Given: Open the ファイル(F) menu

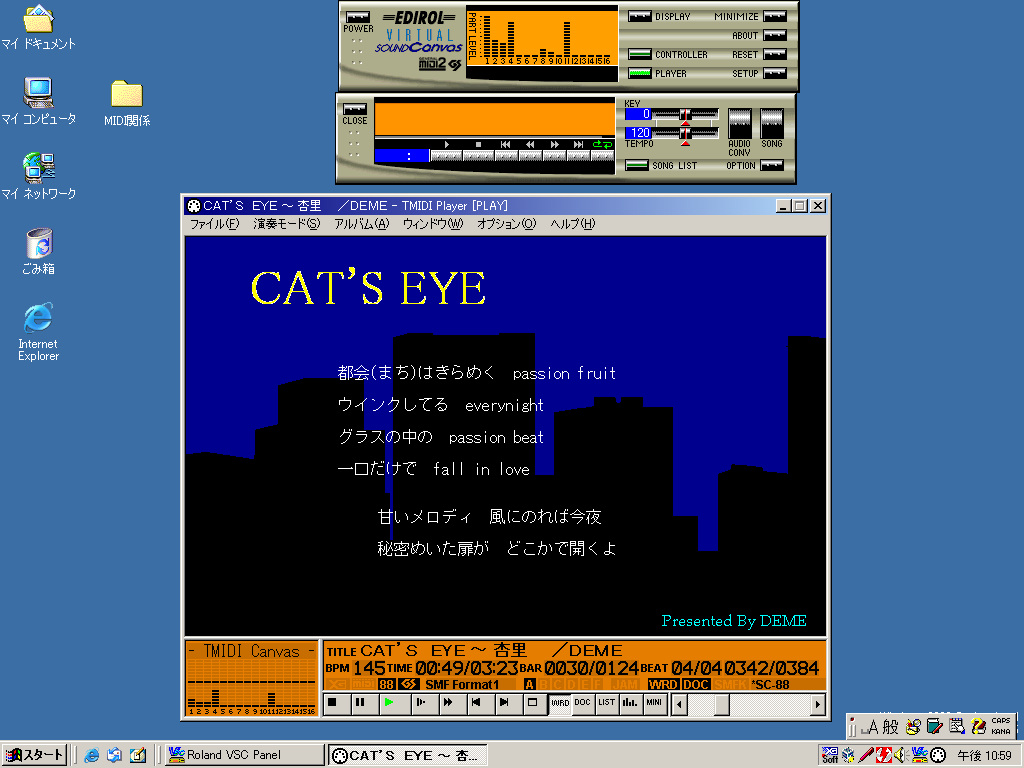Looking at the screenshot, I should coord(214,224).
